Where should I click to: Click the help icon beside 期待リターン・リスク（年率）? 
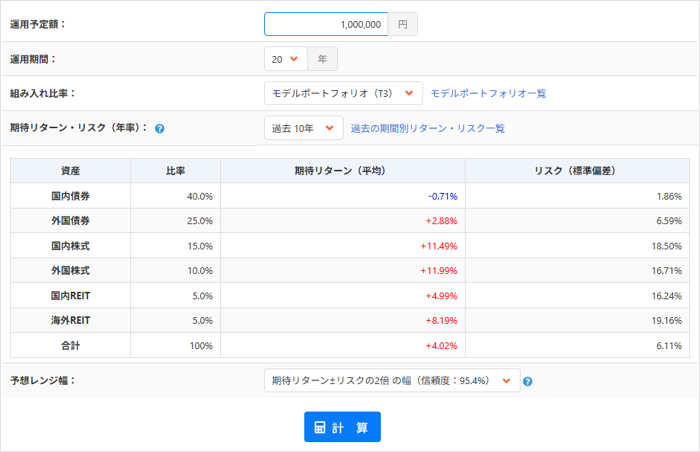[160, 128]
